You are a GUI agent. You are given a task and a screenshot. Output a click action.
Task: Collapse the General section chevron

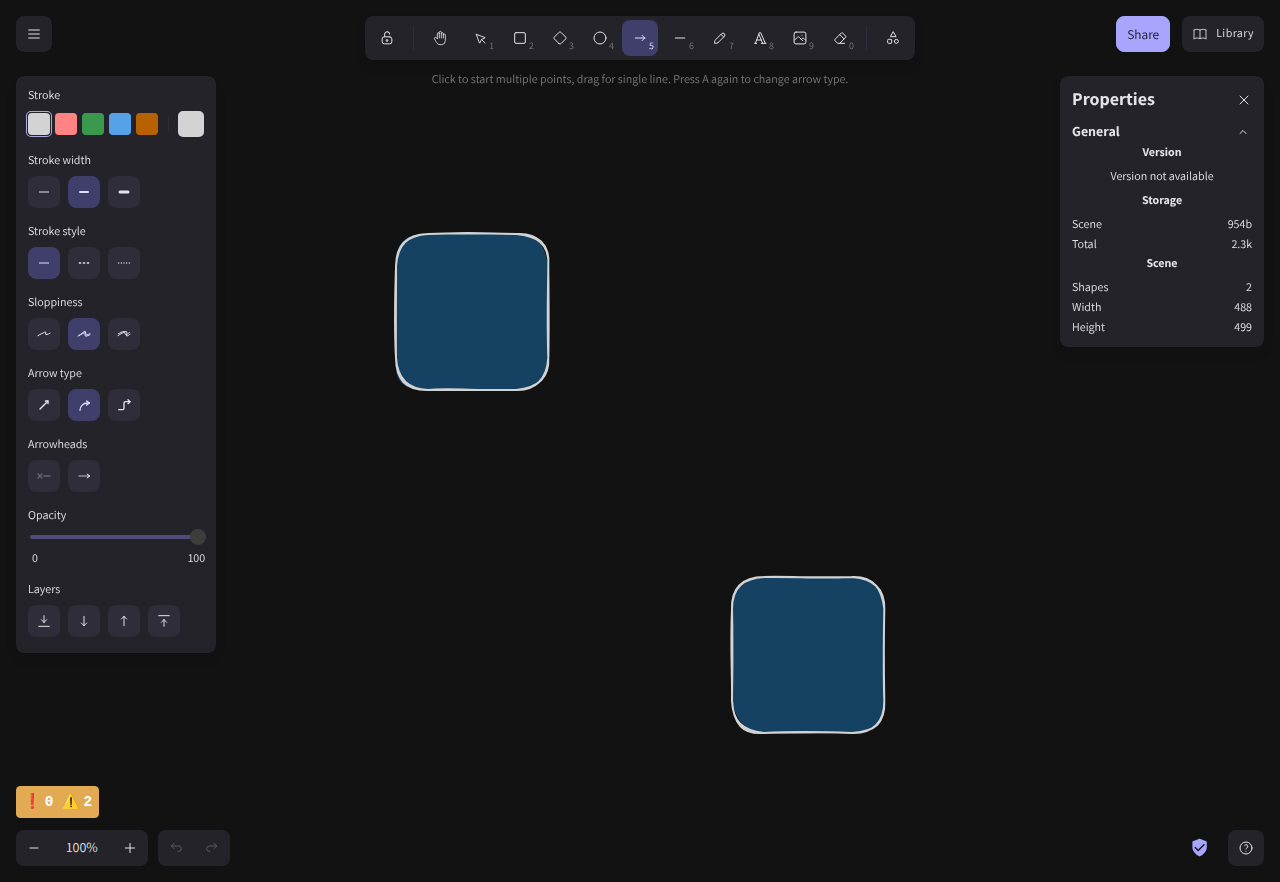click(x=1243, y=132)
